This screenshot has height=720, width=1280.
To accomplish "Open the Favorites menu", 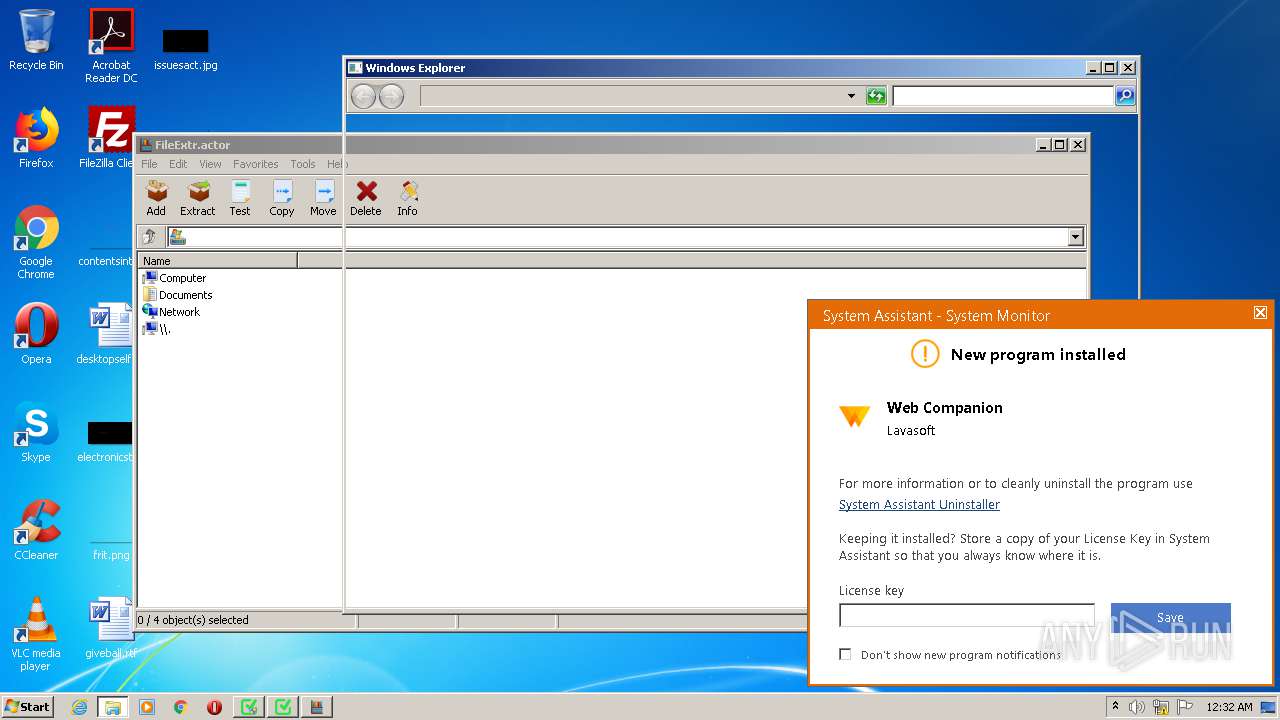I will click(256, 164).
